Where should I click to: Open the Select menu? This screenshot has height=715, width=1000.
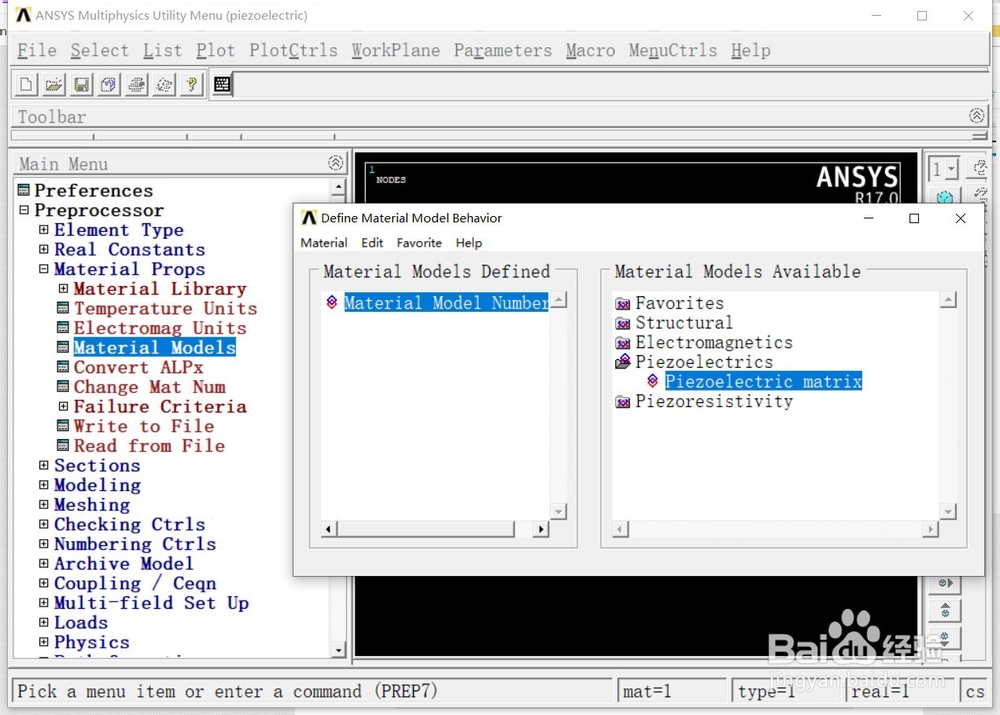(x=99, y=50)
